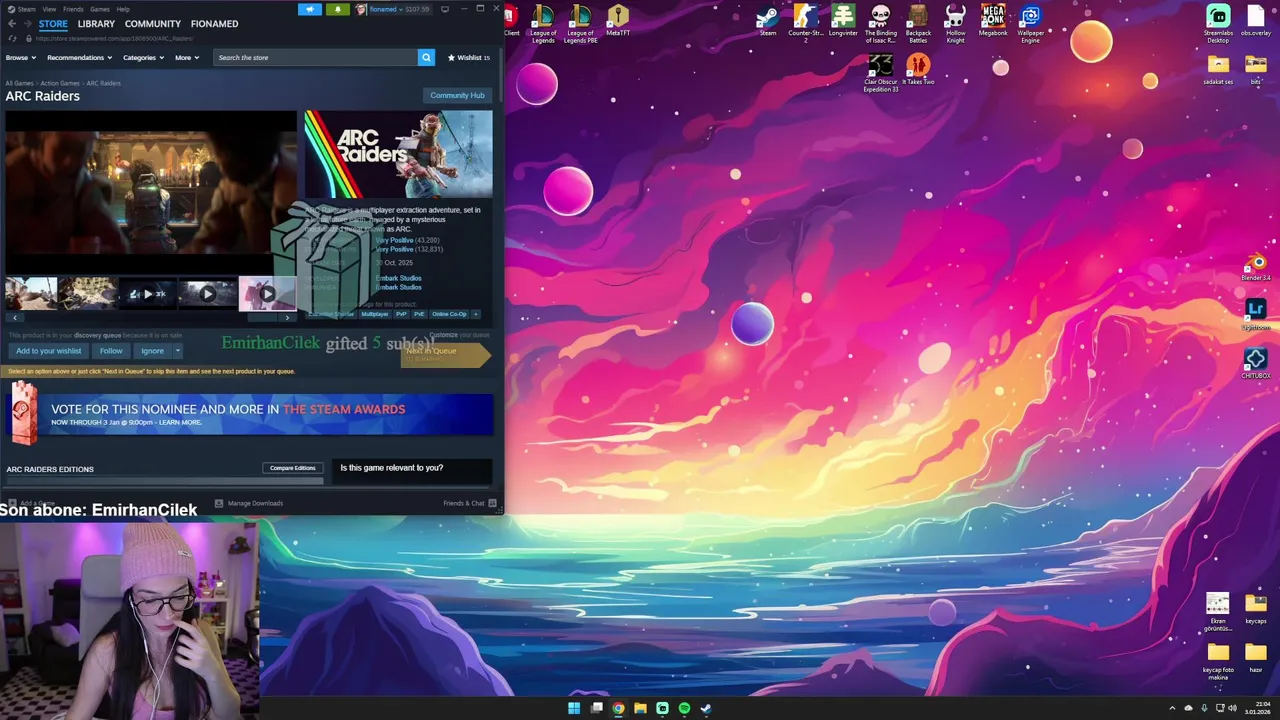The width and height of the screenshot is (1280, 720).
Task: Go forward with Steam's forward arrow
Action: click(27, 24)
